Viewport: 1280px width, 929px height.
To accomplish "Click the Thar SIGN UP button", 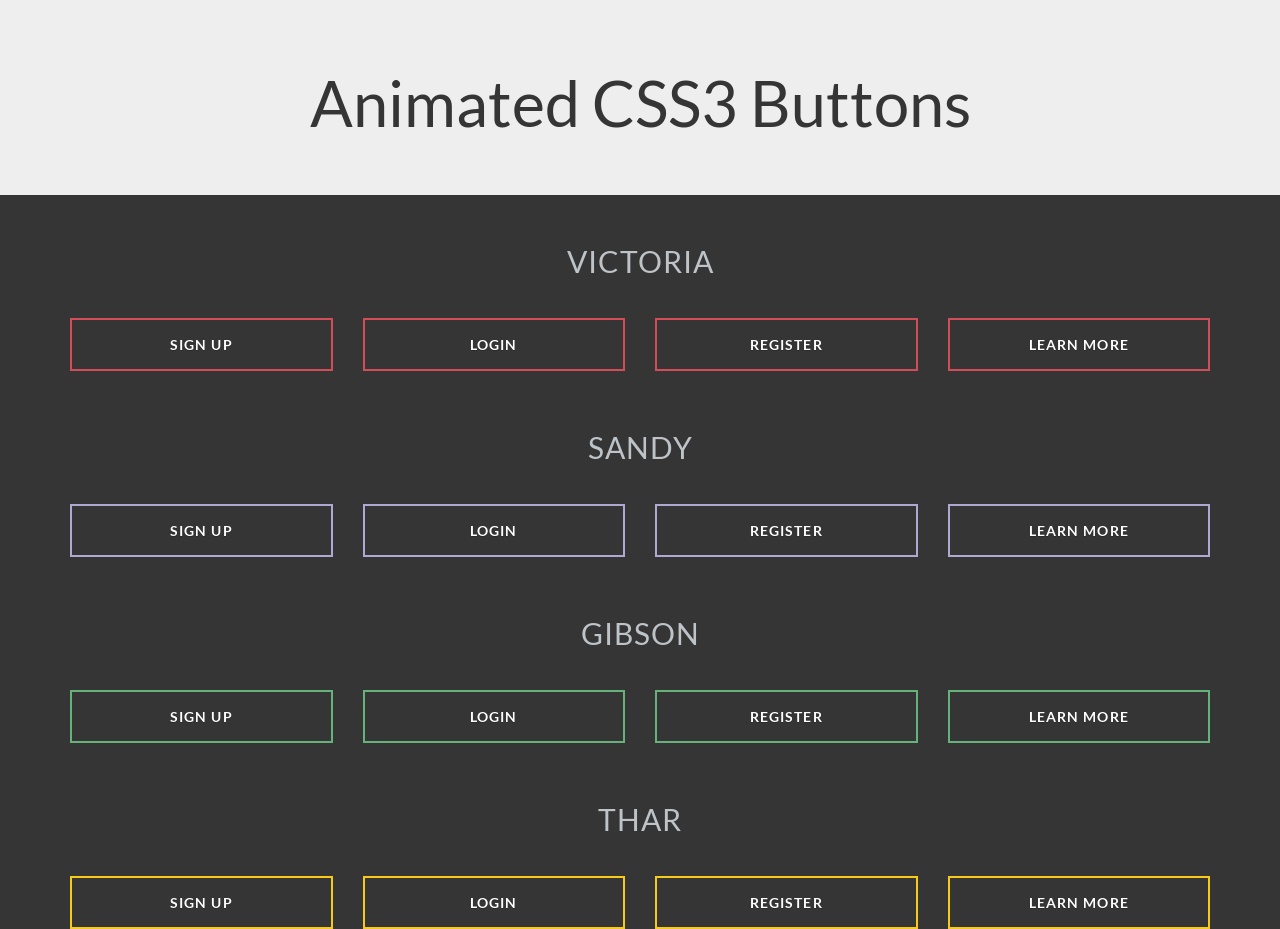I will pos(201,902).
